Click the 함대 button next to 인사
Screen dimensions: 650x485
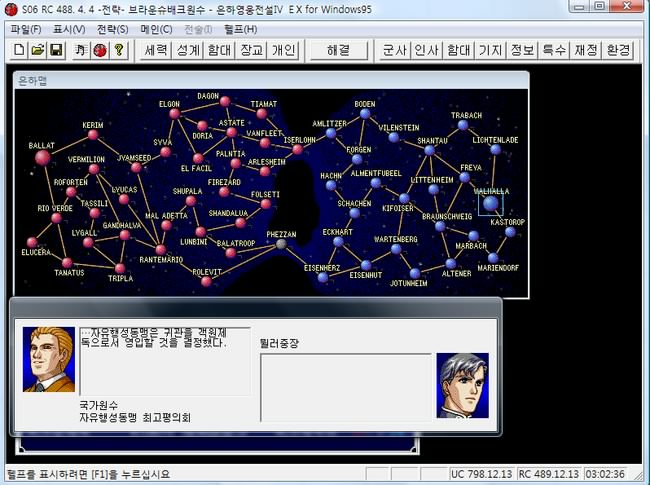coord(458,51)
